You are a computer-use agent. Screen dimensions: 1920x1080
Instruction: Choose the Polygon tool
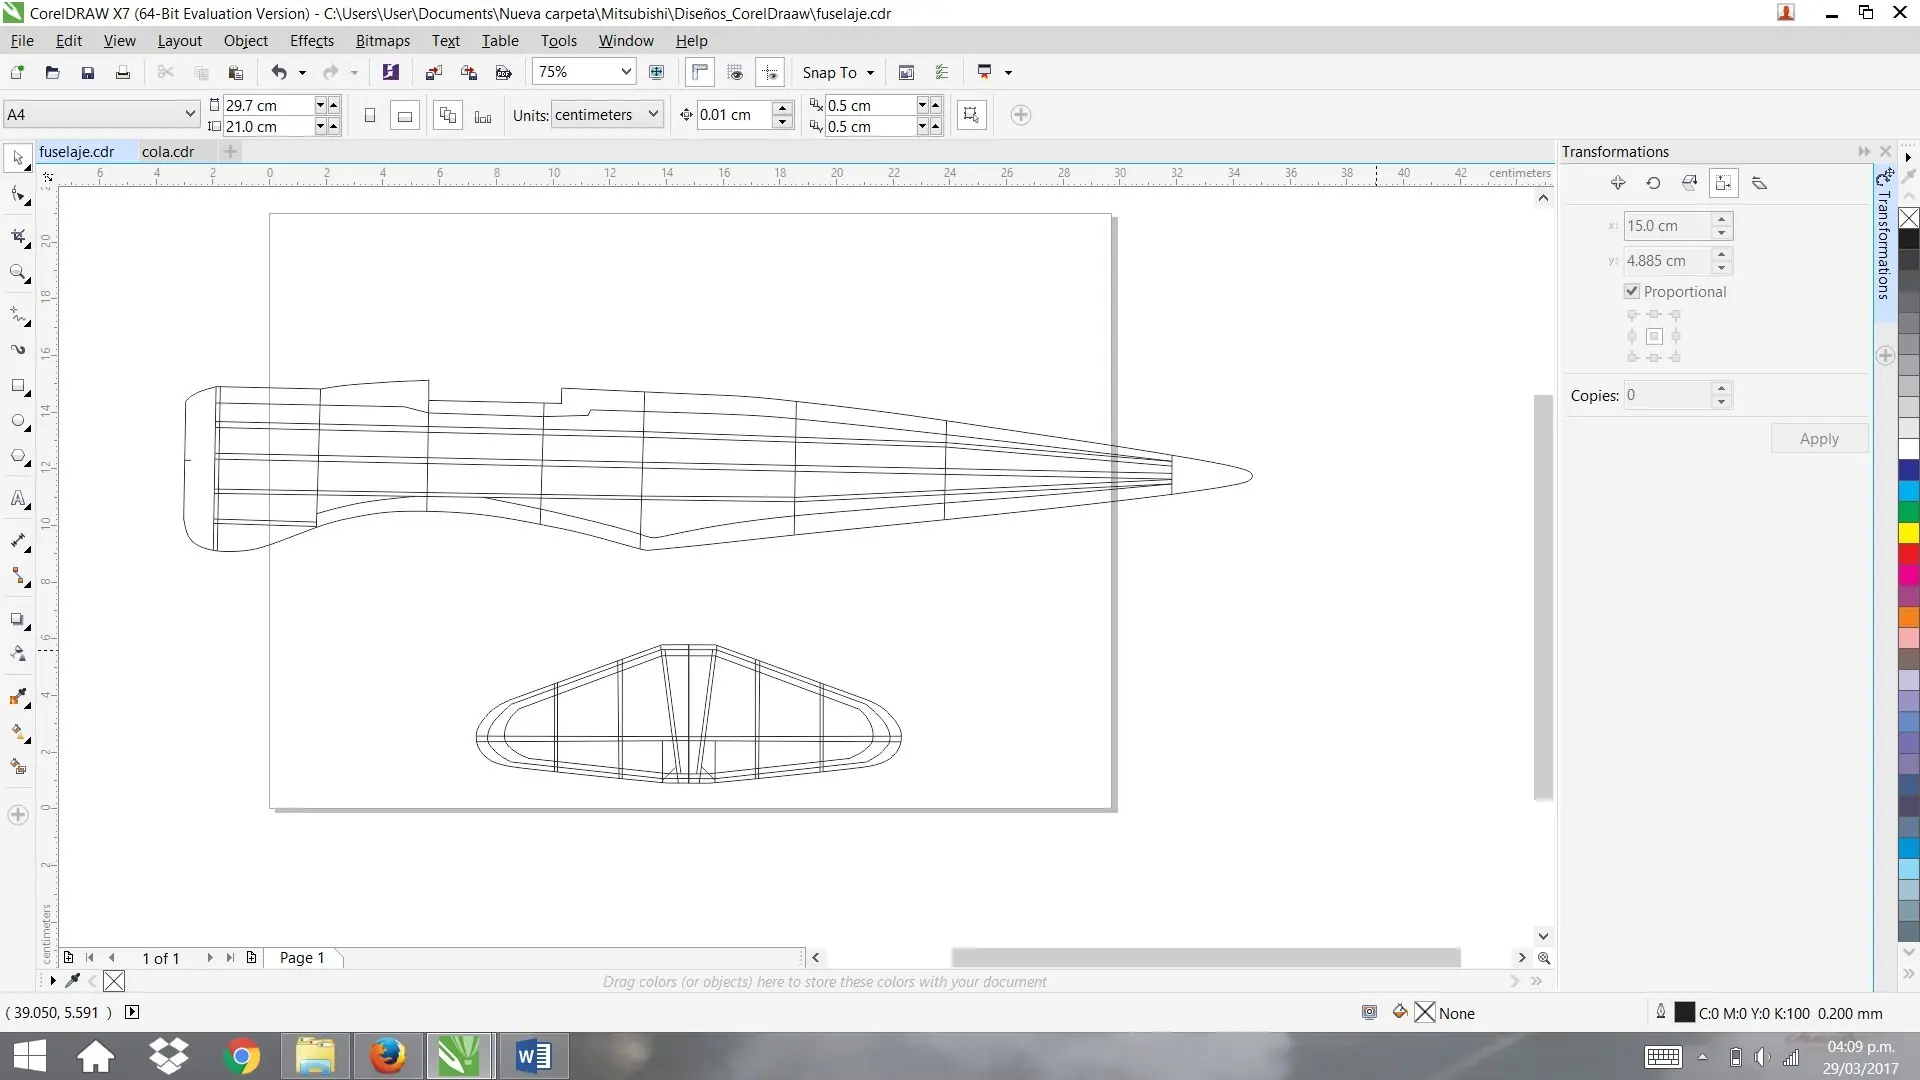[x=18, y=457]
